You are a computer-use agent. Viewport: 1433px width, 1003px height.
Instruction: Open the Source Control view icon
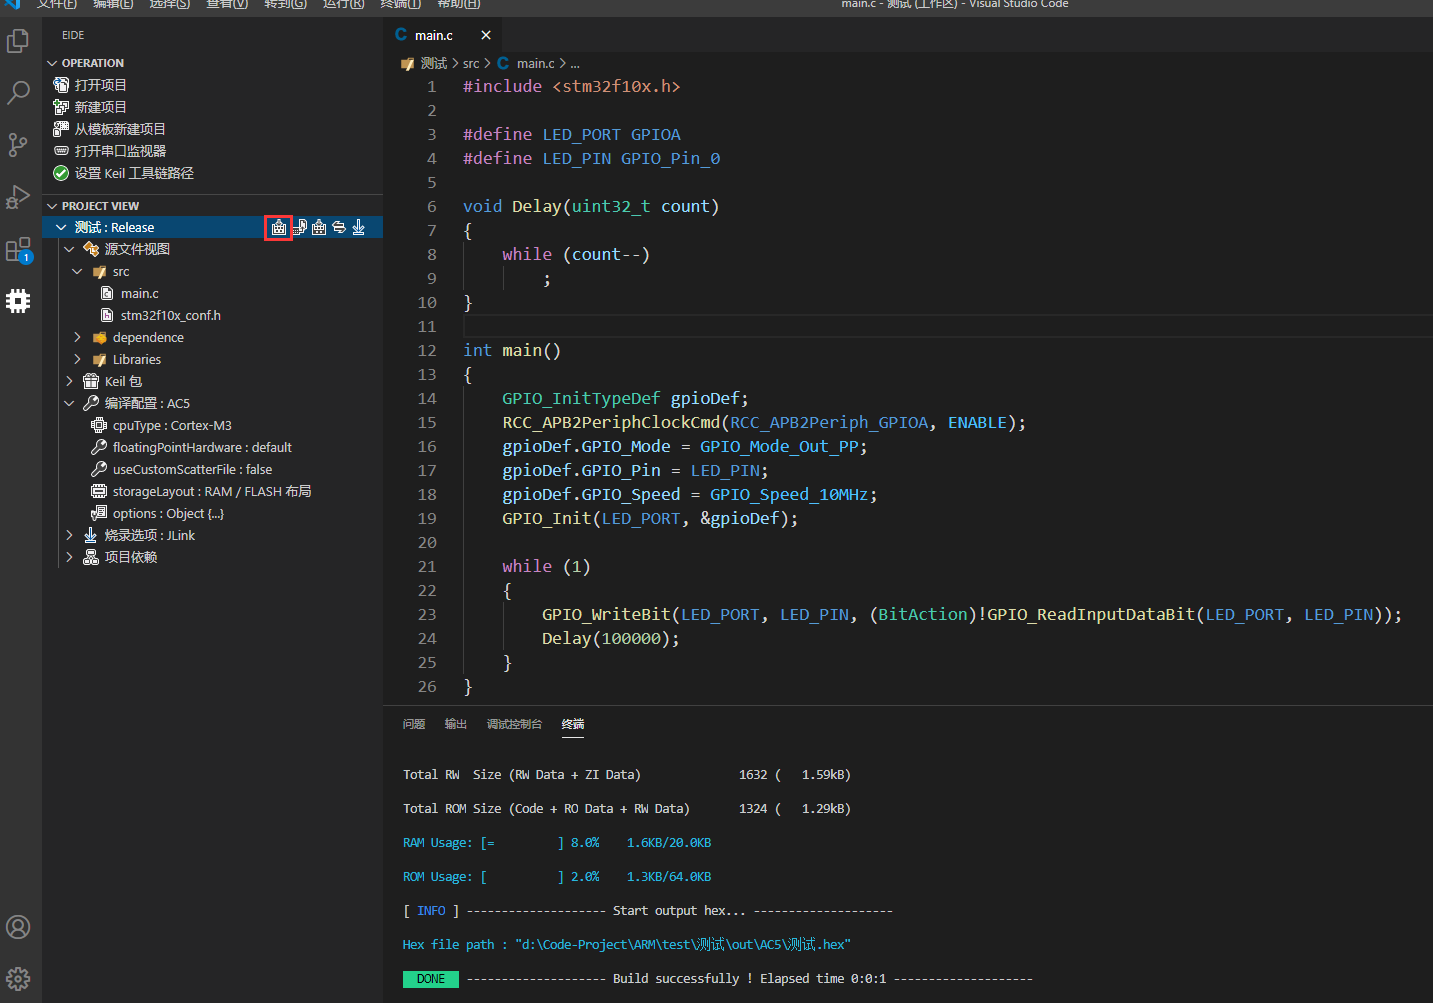tap(18, 145)
